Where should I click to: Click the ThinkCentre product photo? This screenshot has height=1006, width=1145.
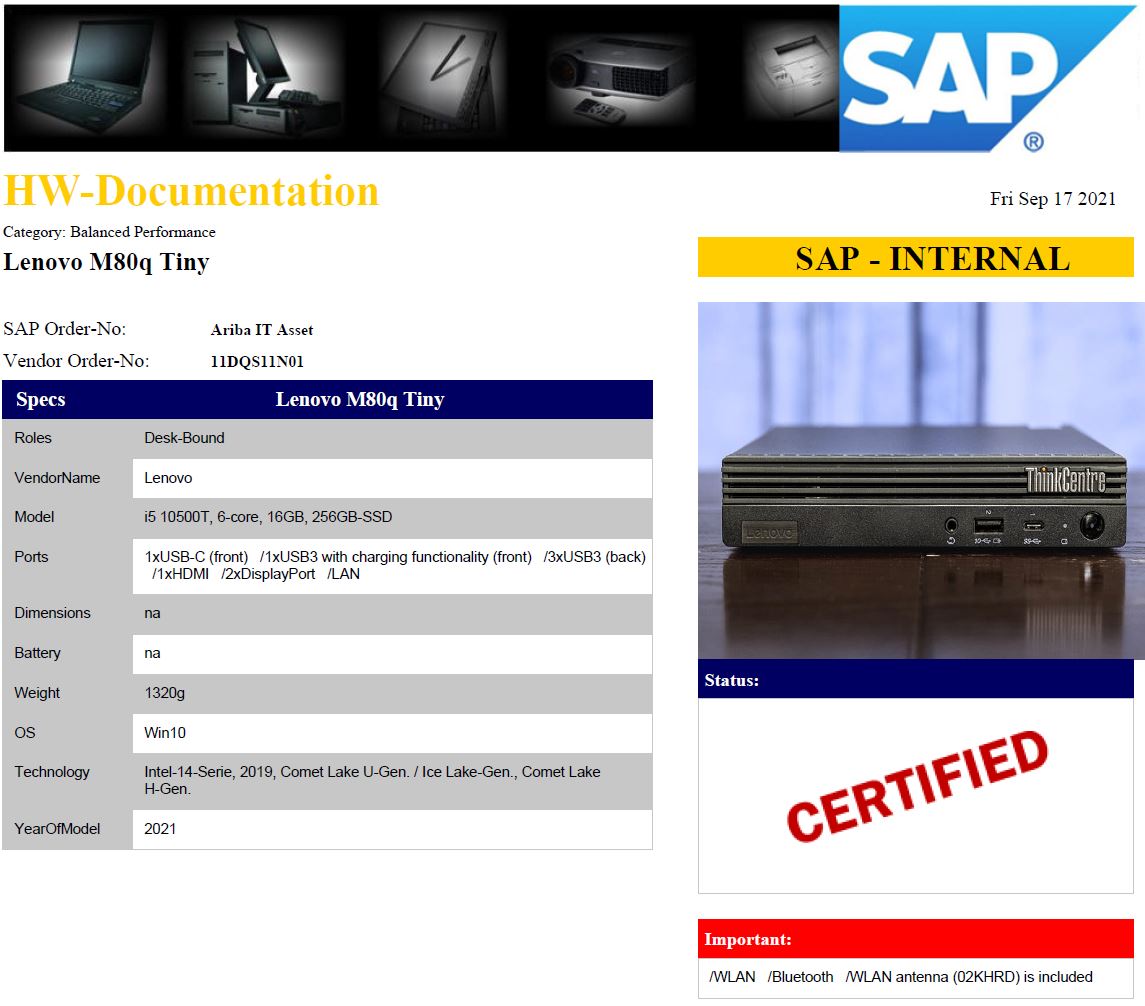click(x=921, y=480)
